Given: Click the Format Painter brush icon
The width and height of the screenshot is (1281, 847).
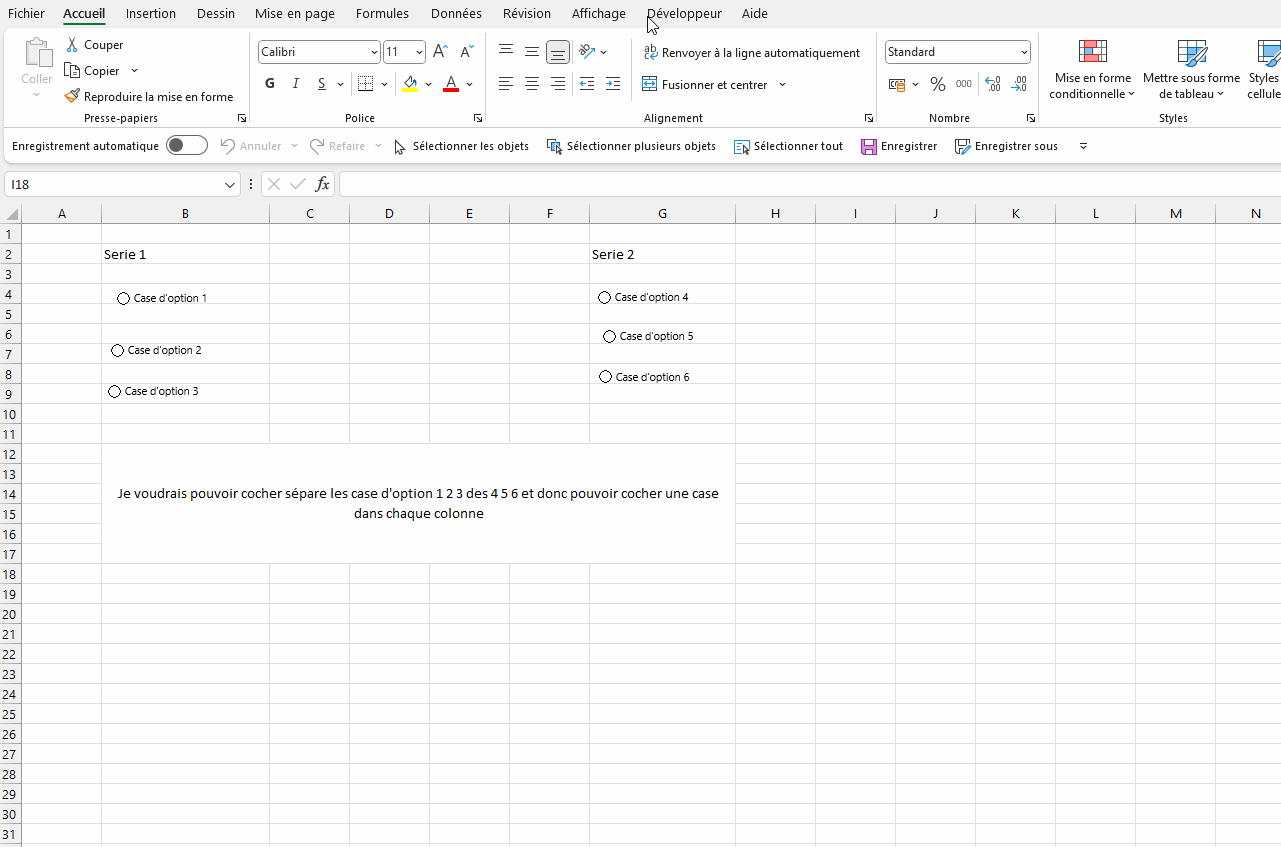Looking at the screenshot, I should (x=72, y=97).
